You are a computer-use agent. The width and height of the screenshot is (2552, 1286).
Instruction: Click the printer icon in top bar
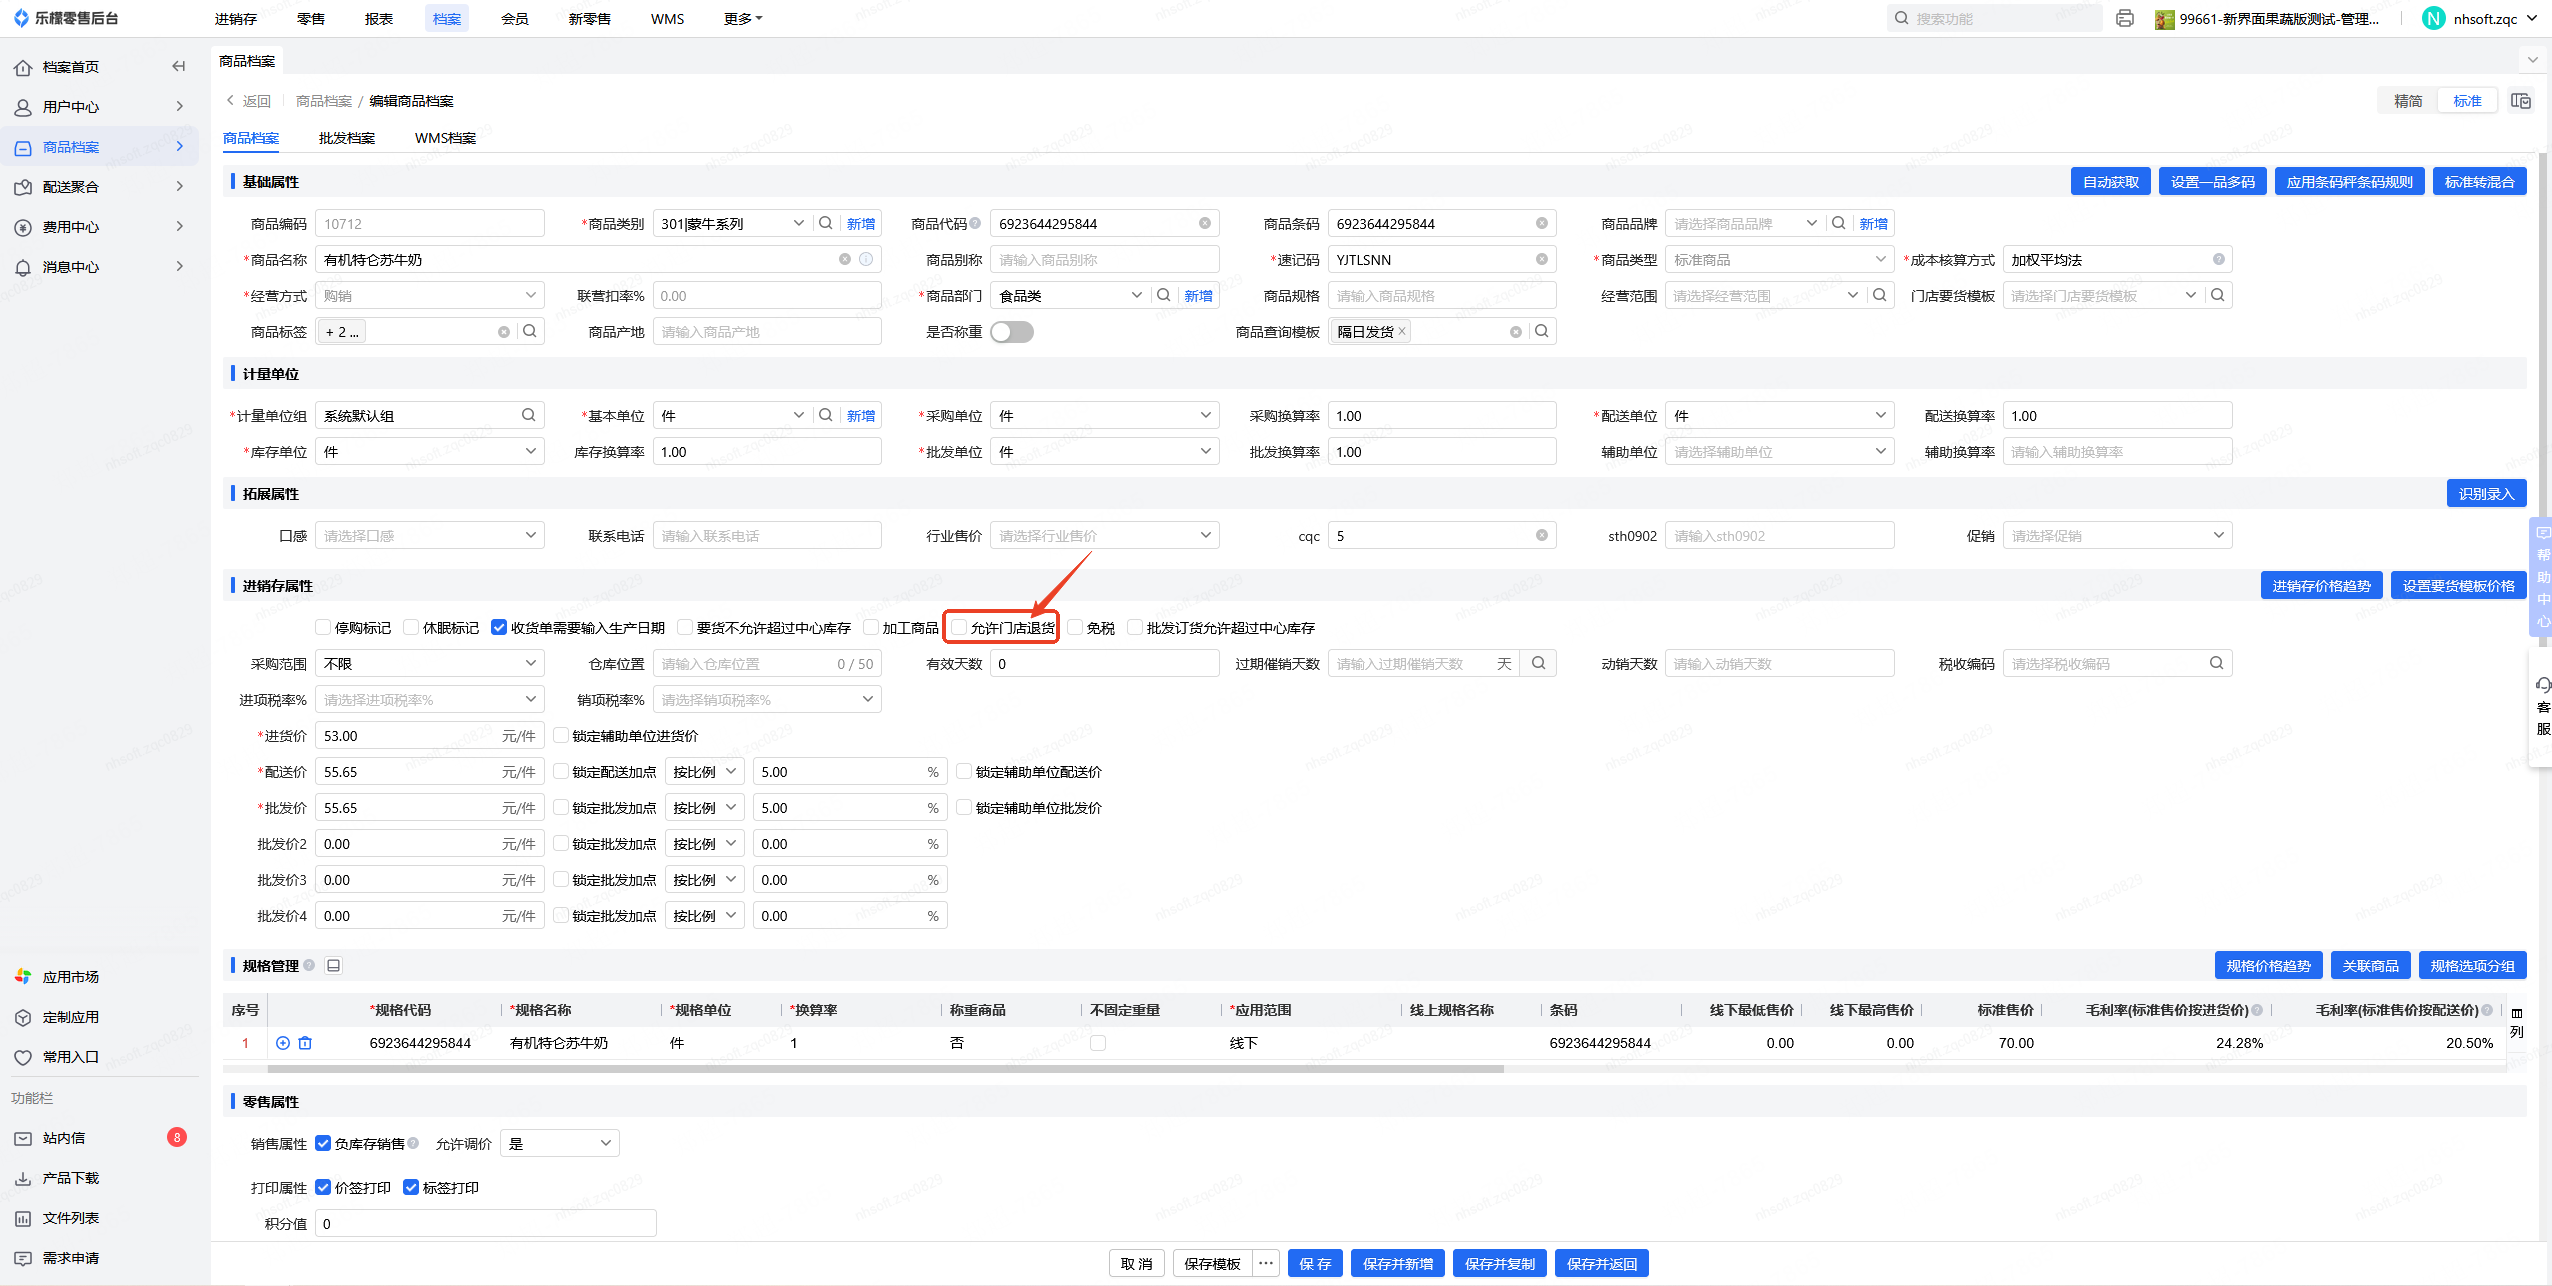(2125, 18)
